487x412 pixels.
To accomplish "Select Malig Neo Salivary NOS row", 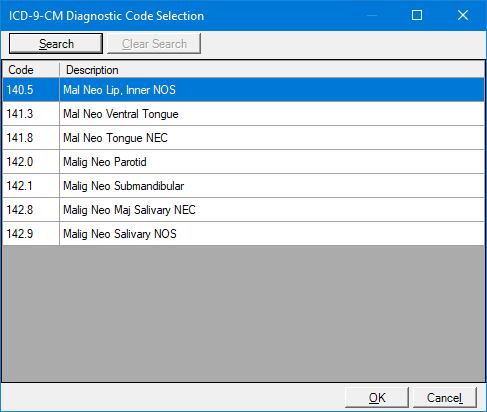I will tap(243, 234).
